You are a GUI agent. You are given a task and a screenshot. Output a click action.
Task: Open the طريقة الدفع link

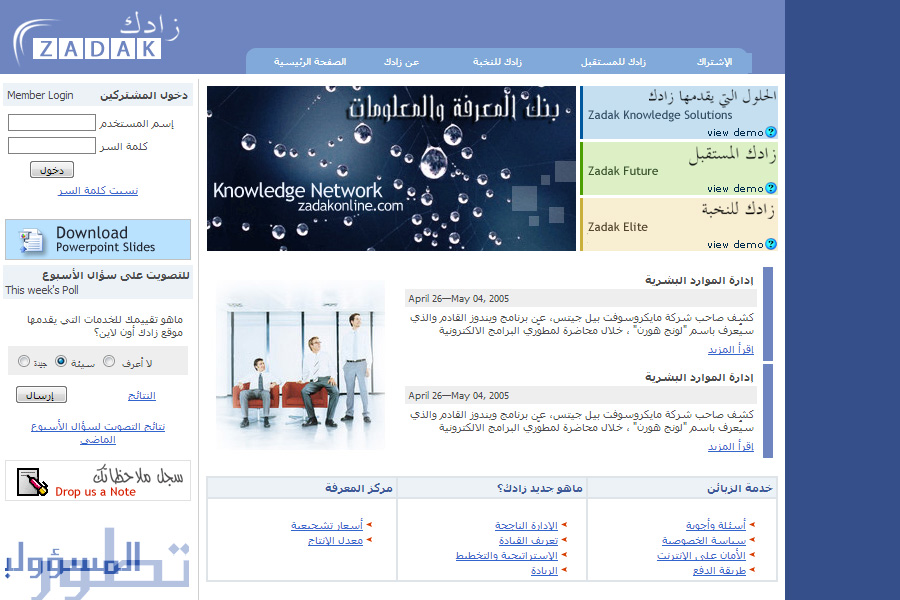pyautogui.click(x=719, y=570)
